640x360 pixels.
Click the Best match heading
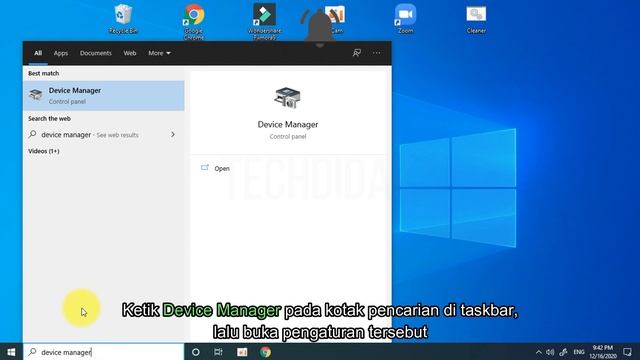coord(44,73)
